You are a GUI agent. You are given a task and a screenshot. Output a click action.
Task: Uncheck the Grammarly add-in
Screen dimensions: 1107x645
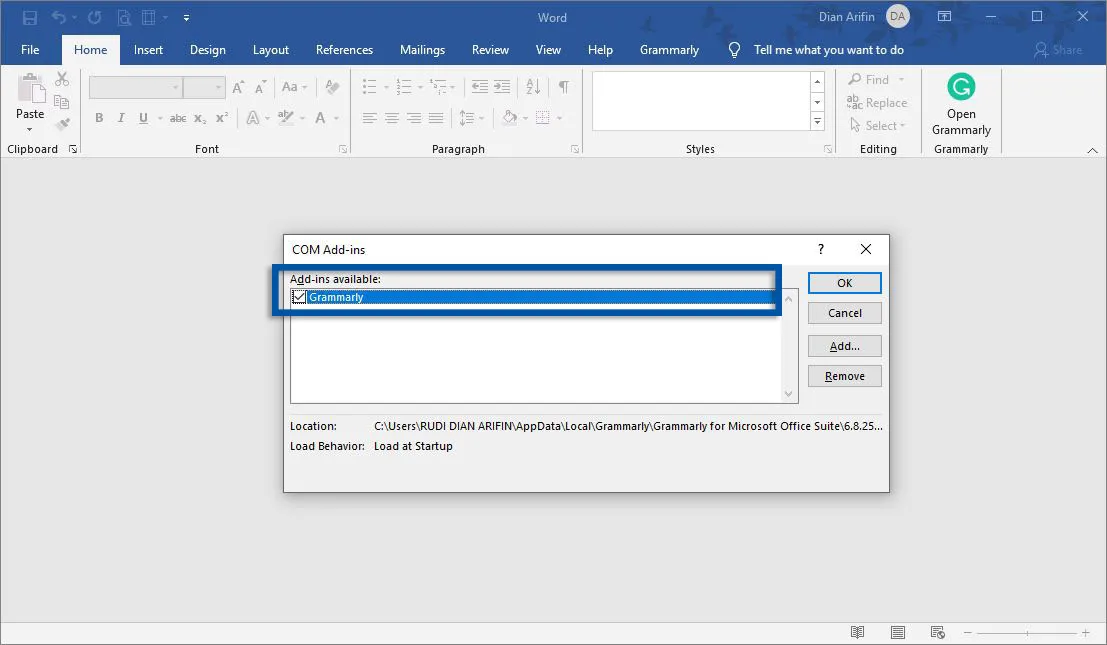click(x=298, y=296)
